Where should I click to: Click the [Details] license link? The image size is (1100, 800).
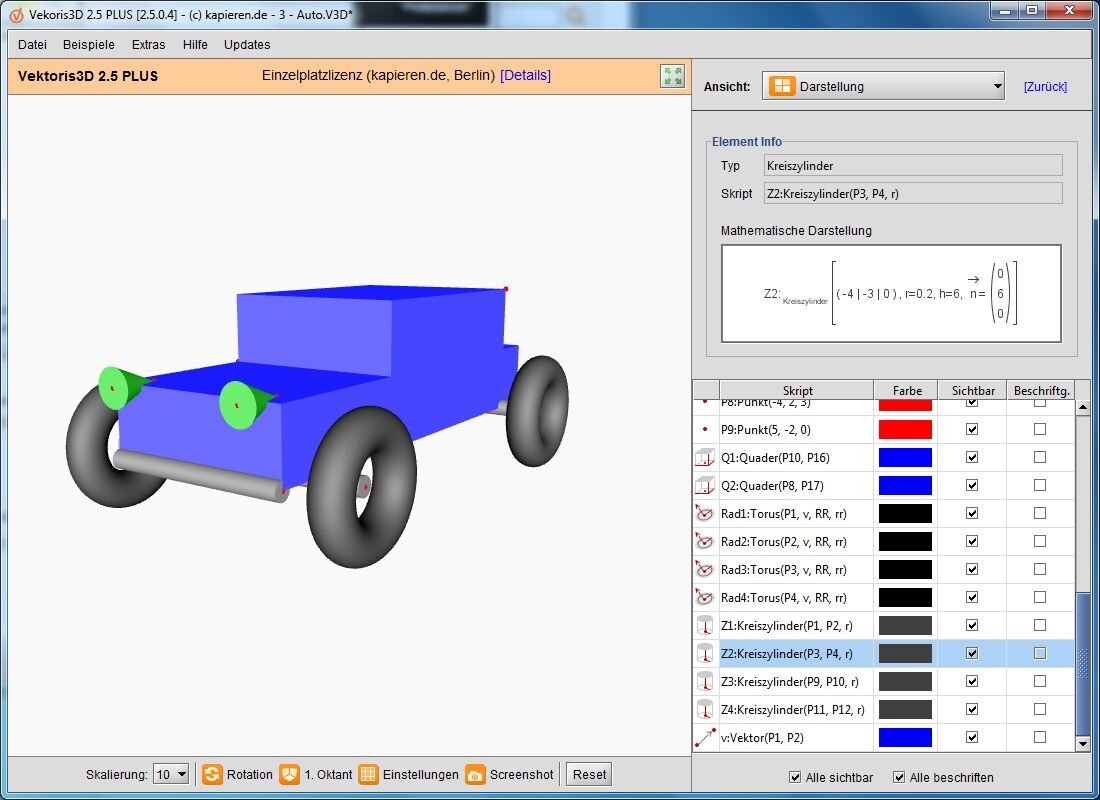pyautogui.click(x=525, y=76)
